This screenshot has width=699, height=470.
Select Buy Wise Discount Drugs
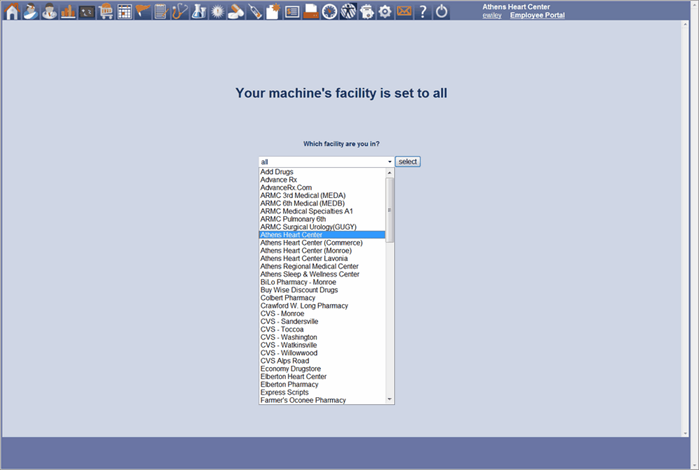click(x=322, y=290)
